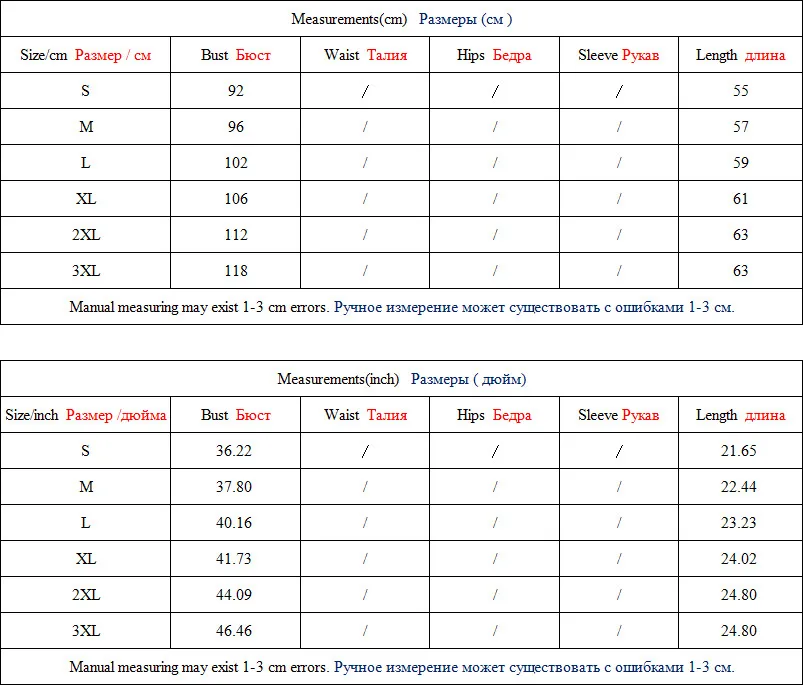
Task: Click the Sleeve header in the inch table
Action: point(619,415)
